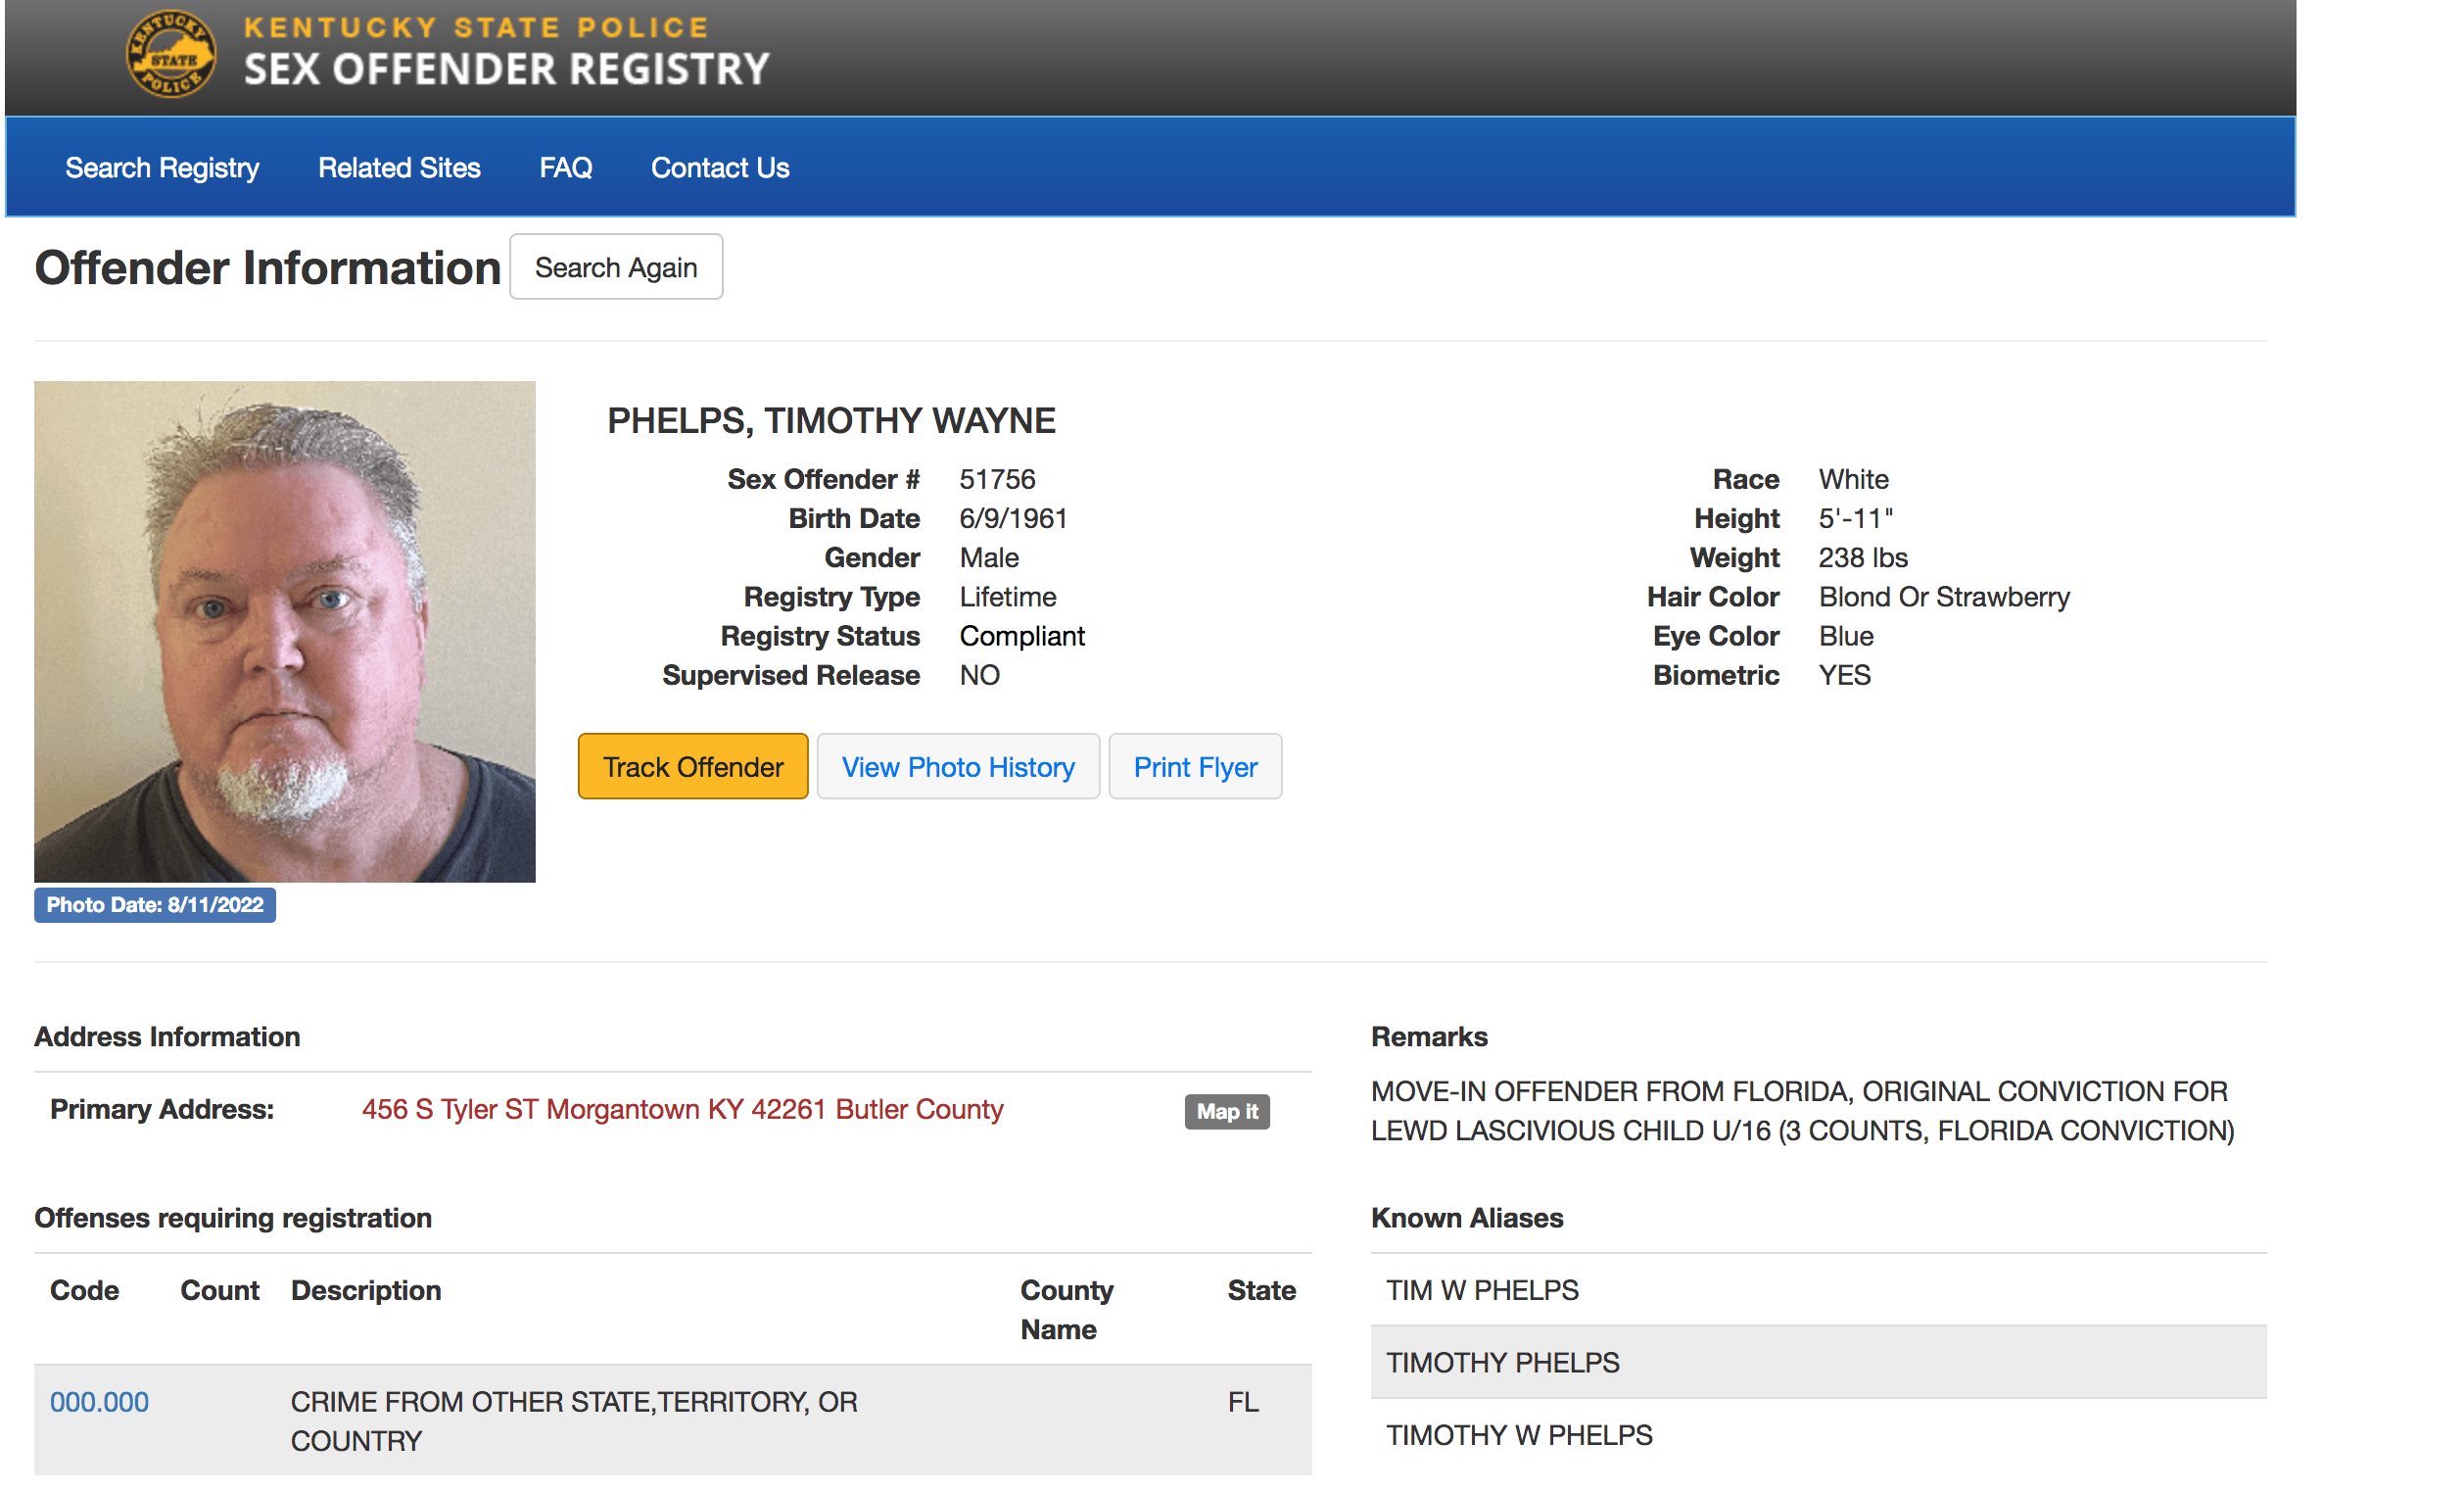This screenshot has width=2464, height=1493.
Task: Open View Photo History
Action: 957,767
